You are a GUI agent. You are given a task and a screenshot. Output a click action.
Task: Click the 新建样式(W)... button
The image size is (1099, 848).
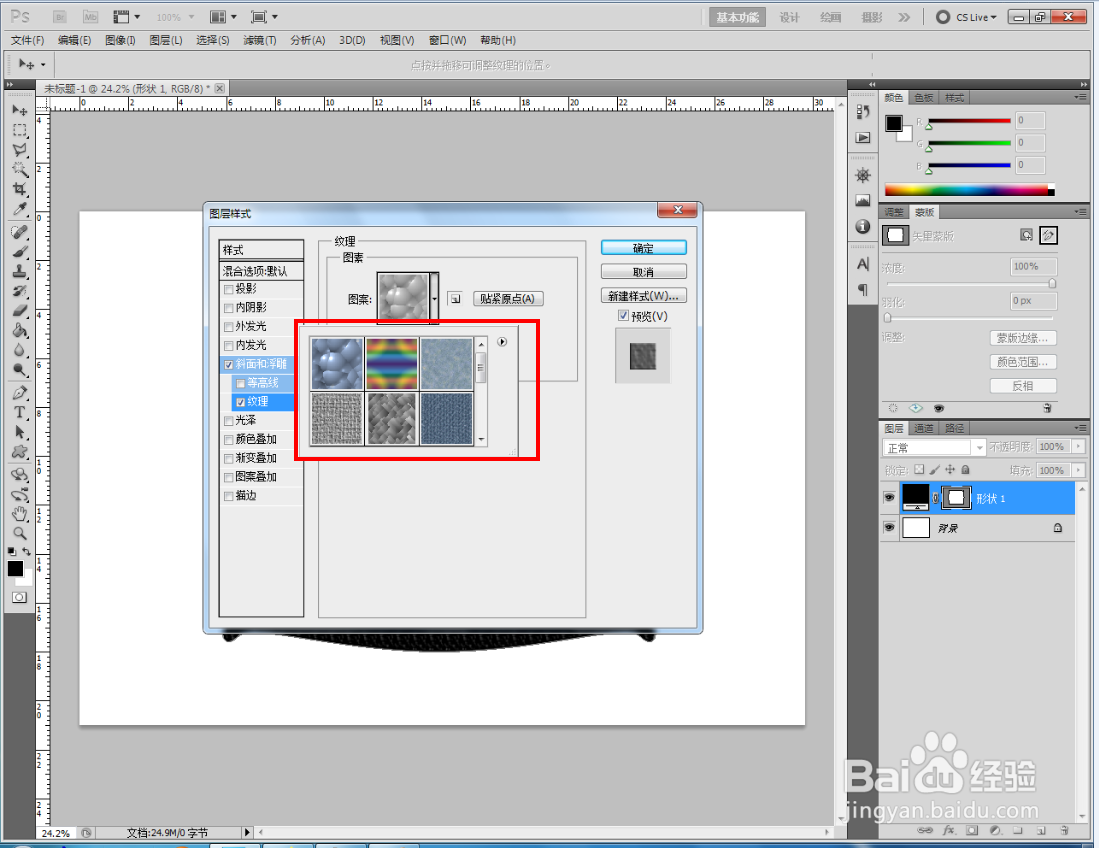643,296
